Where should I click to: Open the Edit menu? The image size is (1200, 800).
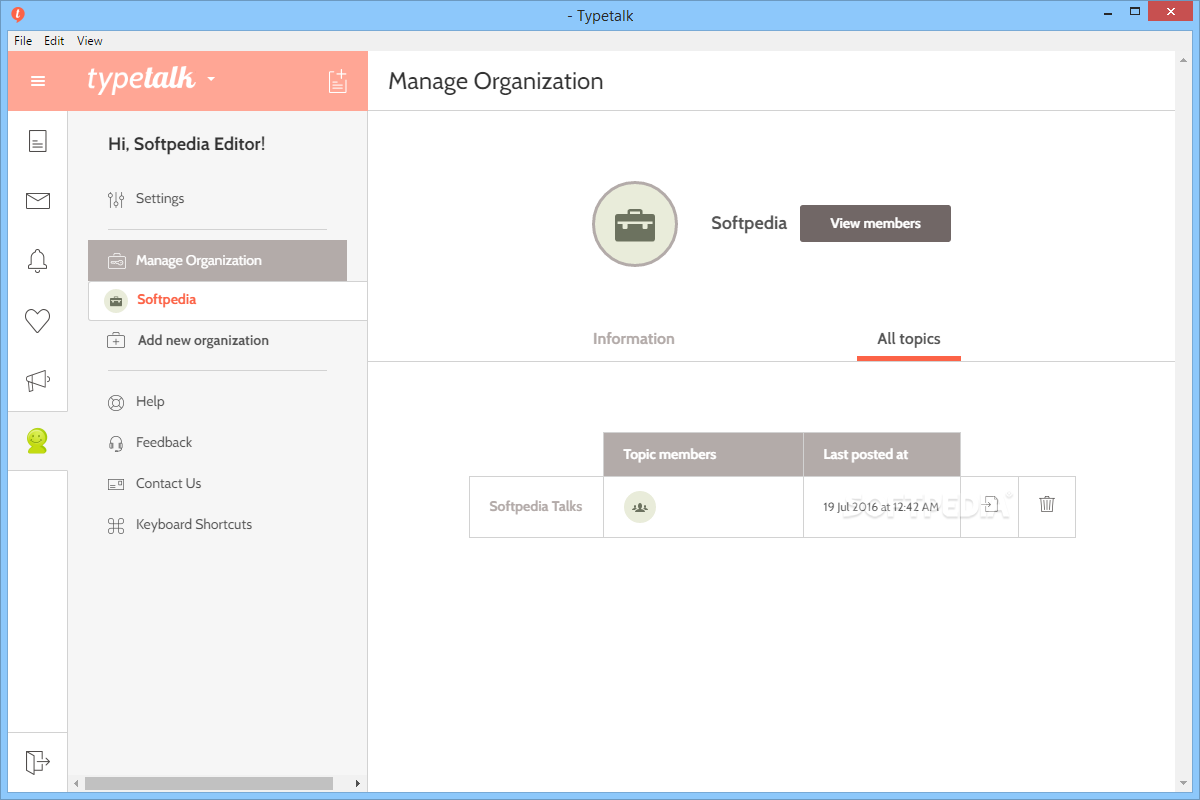coord(54,41)
